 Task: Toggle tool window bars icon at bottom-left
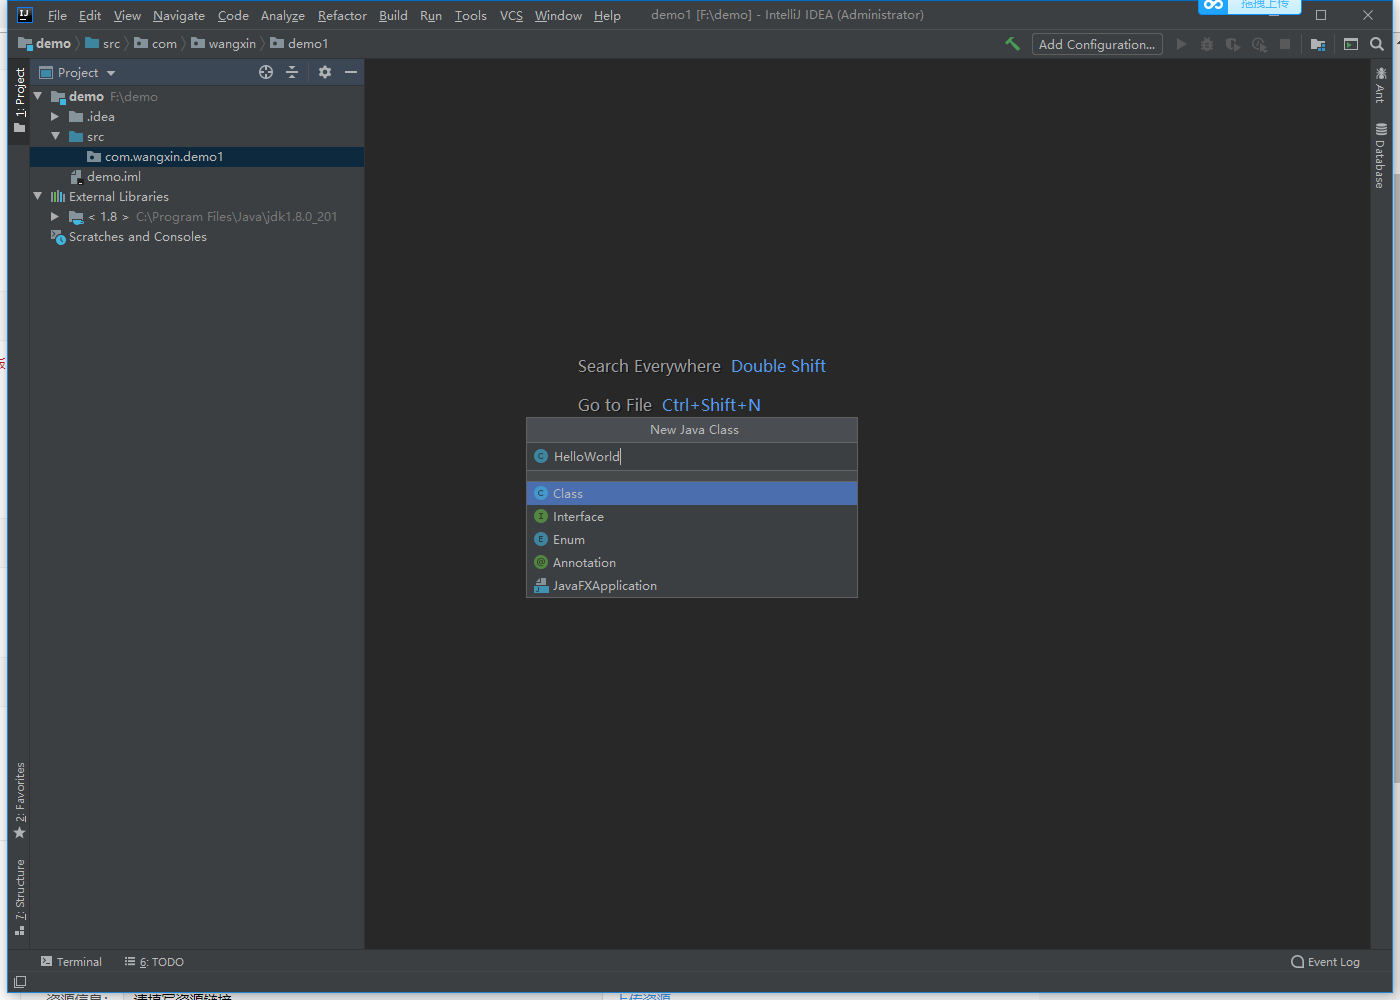point(20,982)
